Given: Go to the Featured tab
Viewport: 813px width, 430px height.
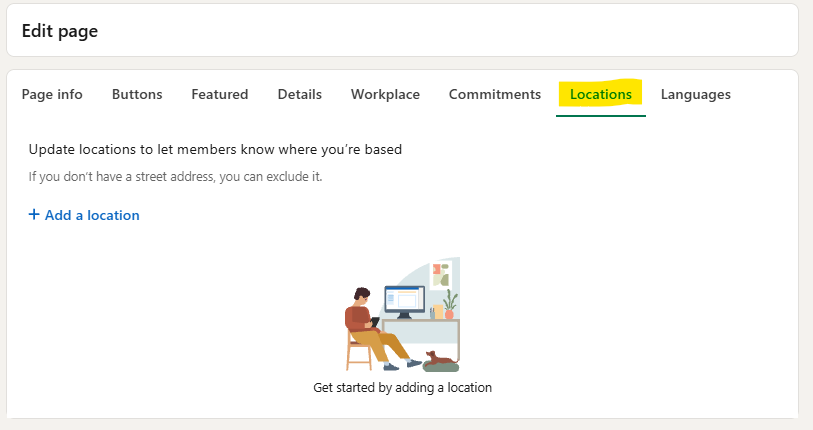Looking at the screenshot, I should pyautogui.click(x=219, y=94).
